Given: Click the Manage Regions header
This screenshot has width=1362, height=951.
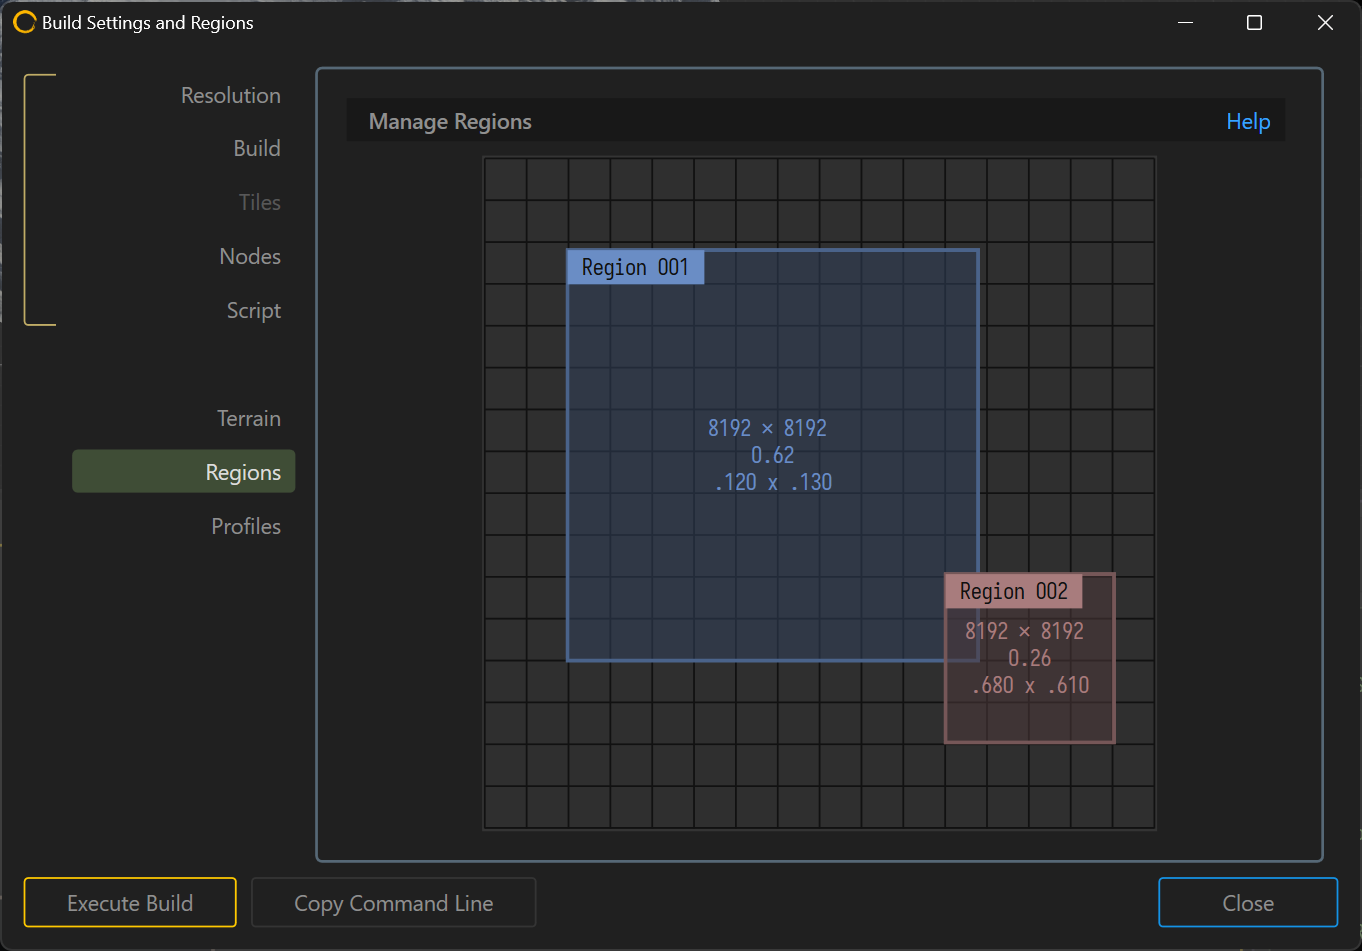Looking at the screenshot, I should point(450,121).
